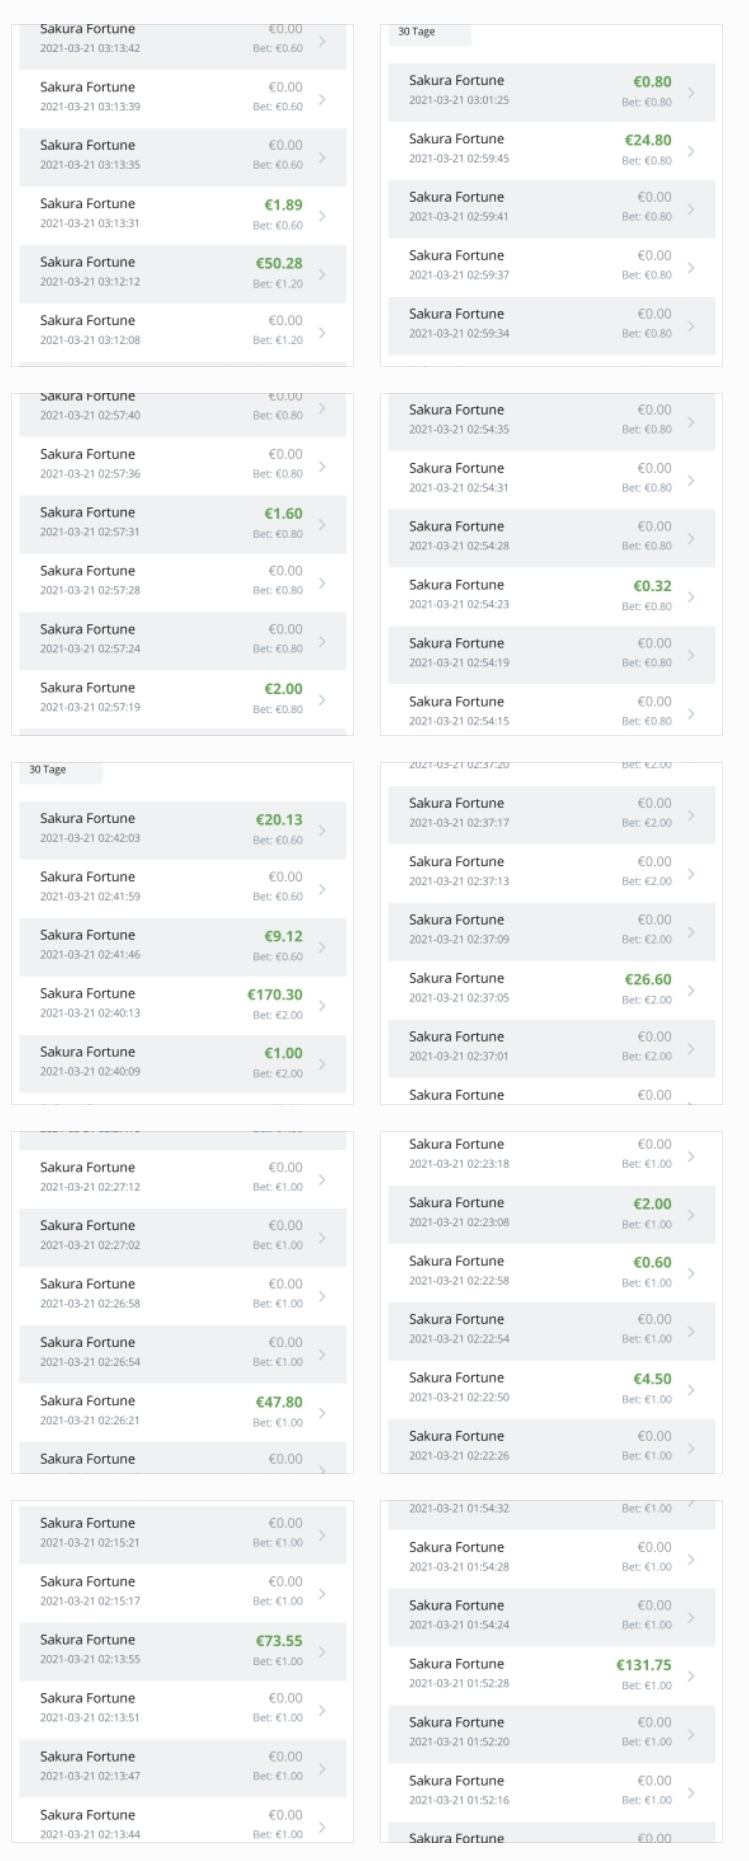
Task: Click the chevron on the €170.30 win row
Action: pos(322,1005)
